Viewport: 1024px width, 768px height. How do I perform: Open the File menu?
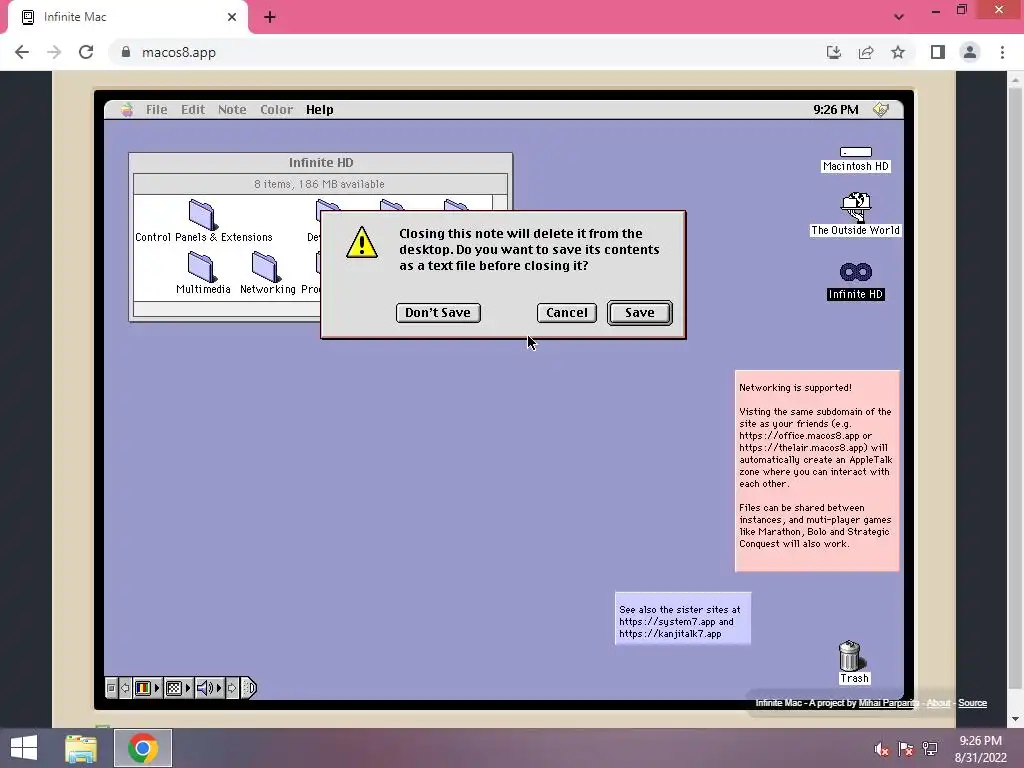point(156,110)
